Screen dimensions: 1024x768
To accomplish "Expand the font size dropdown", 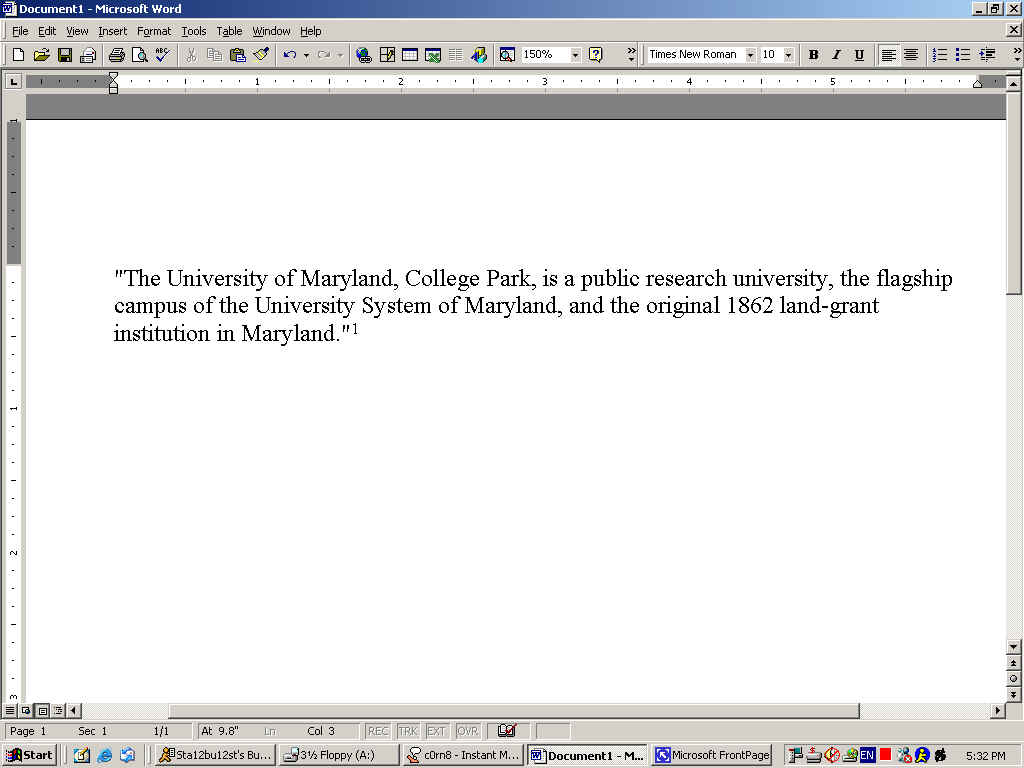I will coord(789,55).
